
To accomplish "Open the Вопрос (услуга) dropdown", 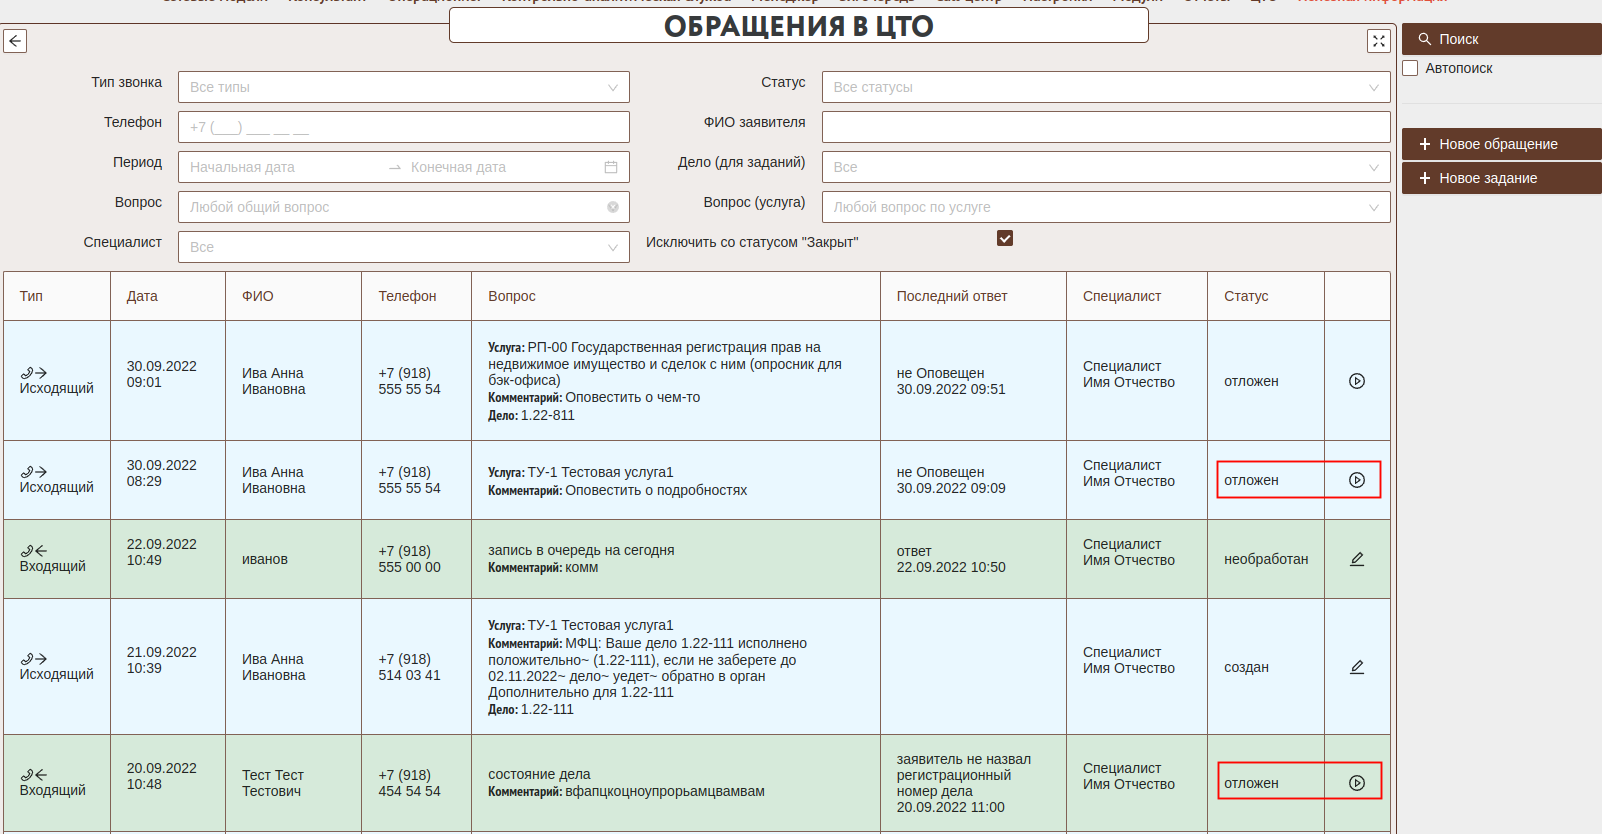I will coord(1105,207).
